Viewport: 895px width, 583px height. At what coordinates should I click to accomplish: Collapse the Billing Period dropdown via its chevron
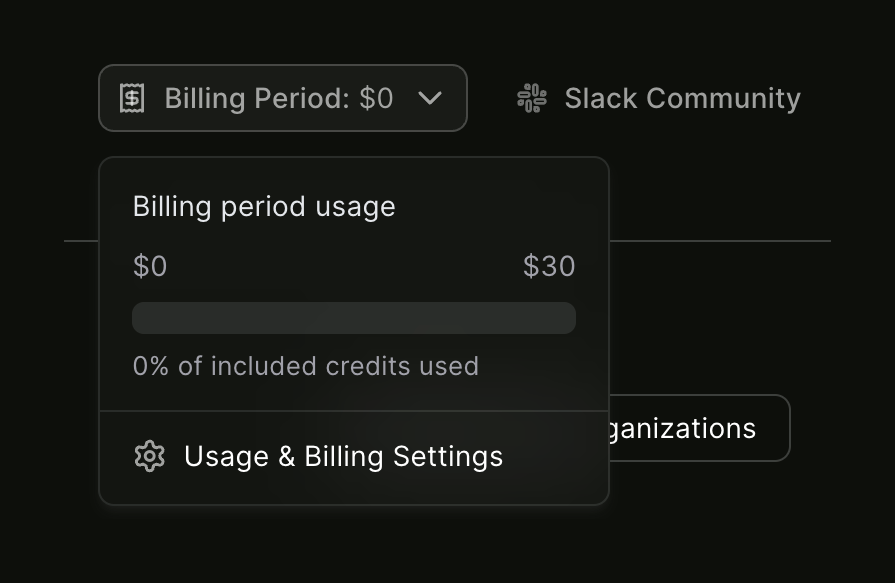coord(431,98)
